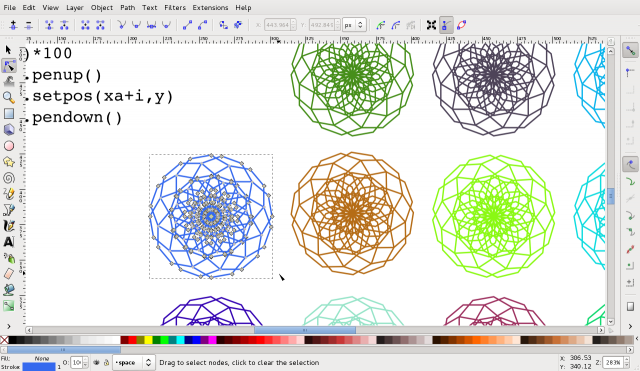Viewport: 640px width, 371px height.
Task: Make selected nodes symmetric
Action: pos(151,25)
